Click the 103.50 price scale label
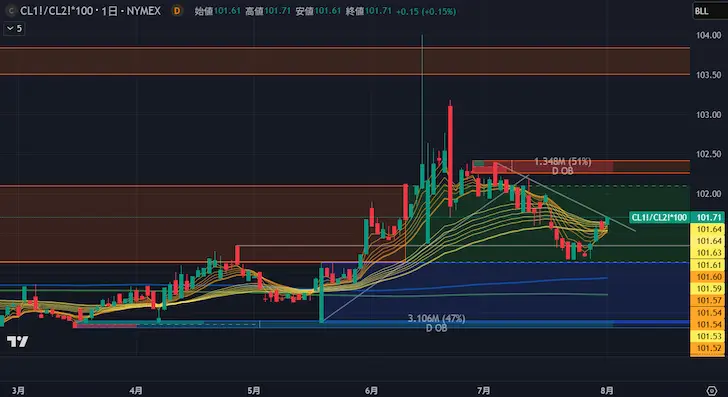 [x=708, y=75]
